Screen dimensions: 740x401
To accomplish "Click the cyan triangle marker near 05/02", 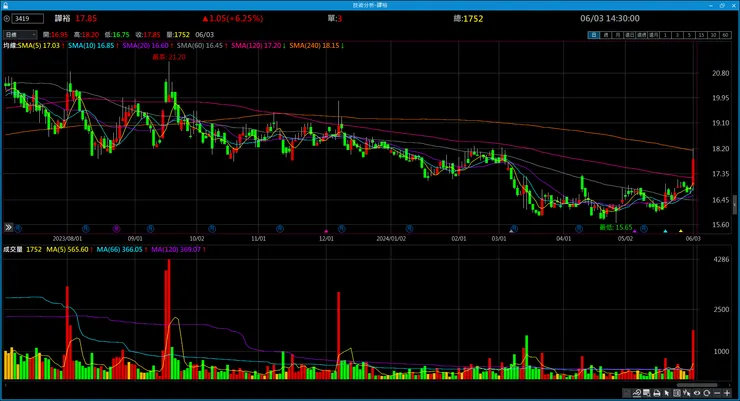I will pos(665,231).
